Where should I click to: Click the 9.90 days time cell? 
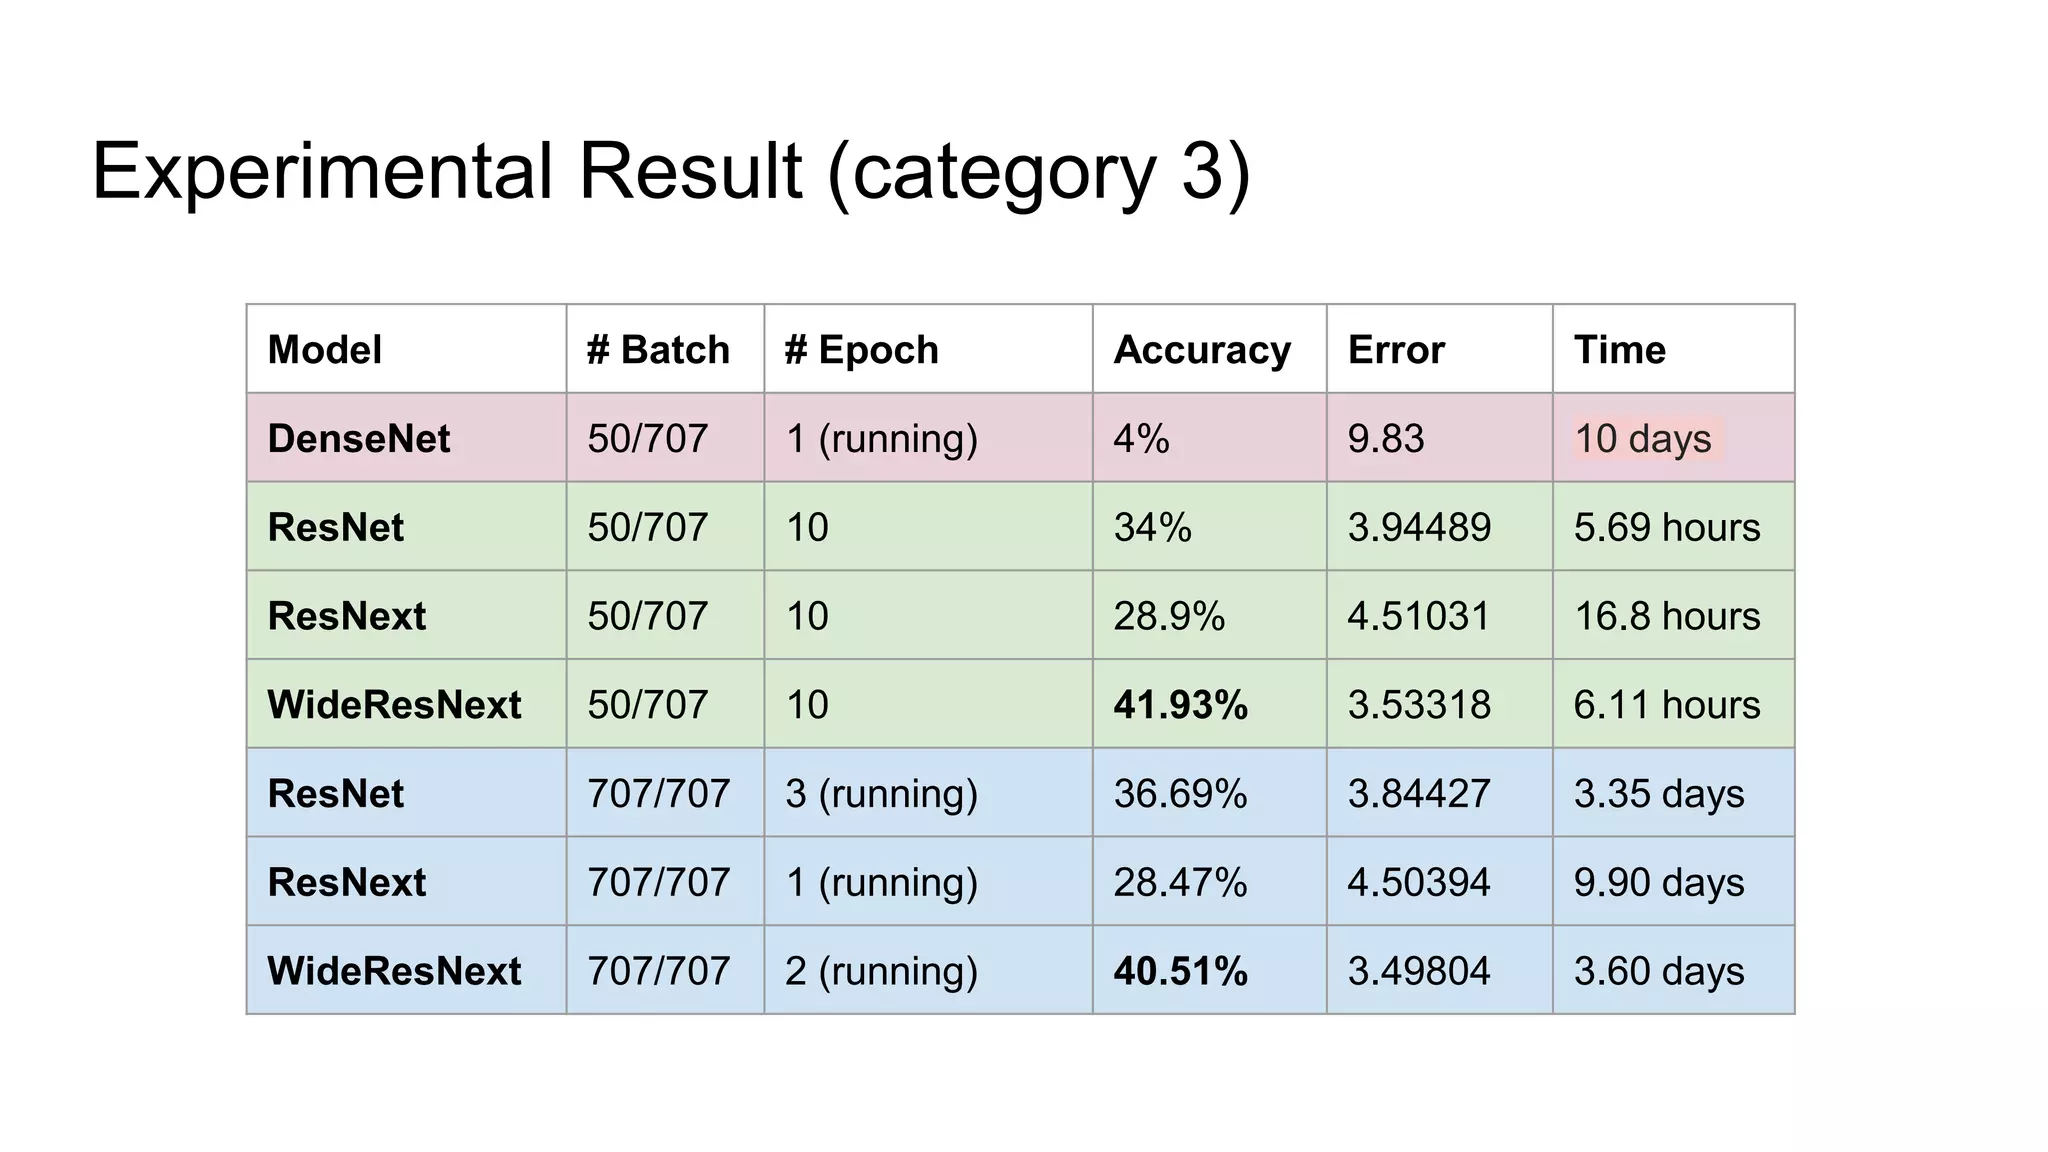click(1659, 882)
